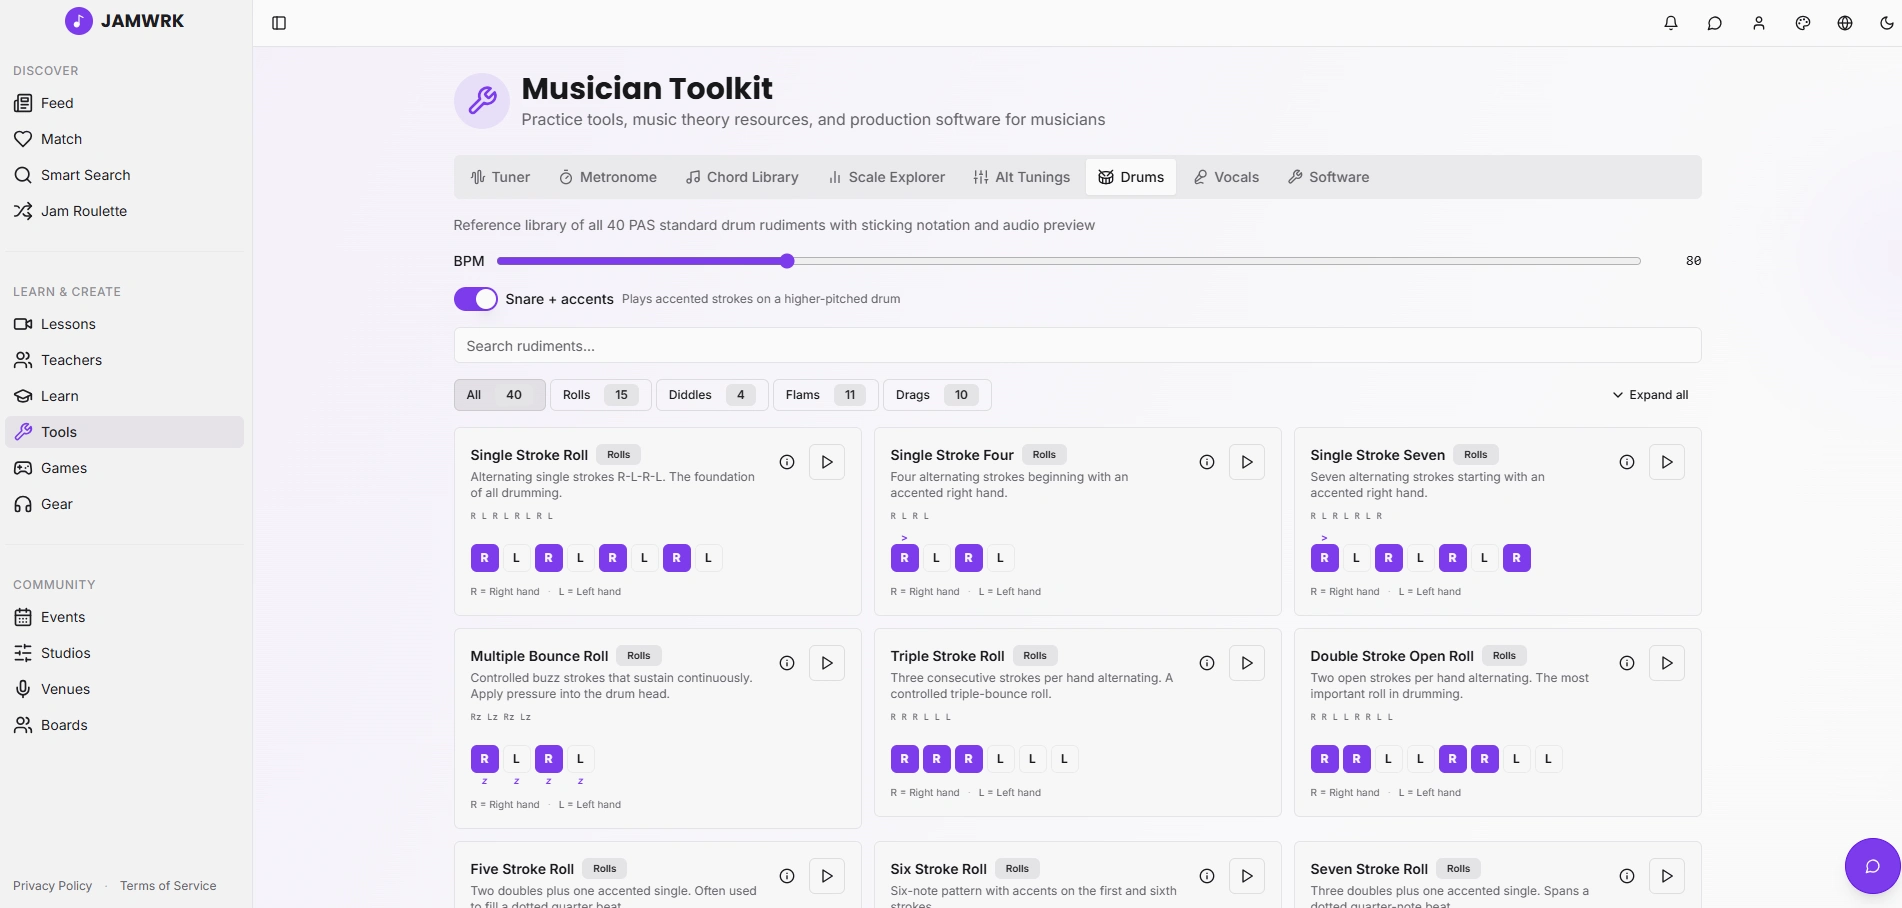Open Lessons in sidebar
The height and width of the screenshot is (908, 1902).
125,324
